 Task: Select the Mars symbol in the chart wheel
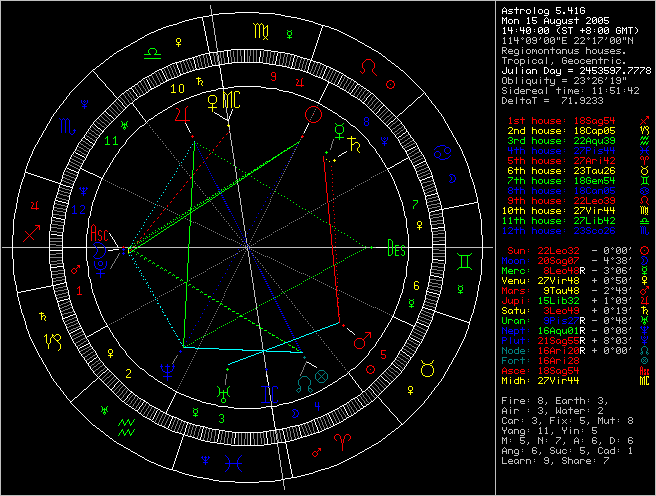(365, 342)
